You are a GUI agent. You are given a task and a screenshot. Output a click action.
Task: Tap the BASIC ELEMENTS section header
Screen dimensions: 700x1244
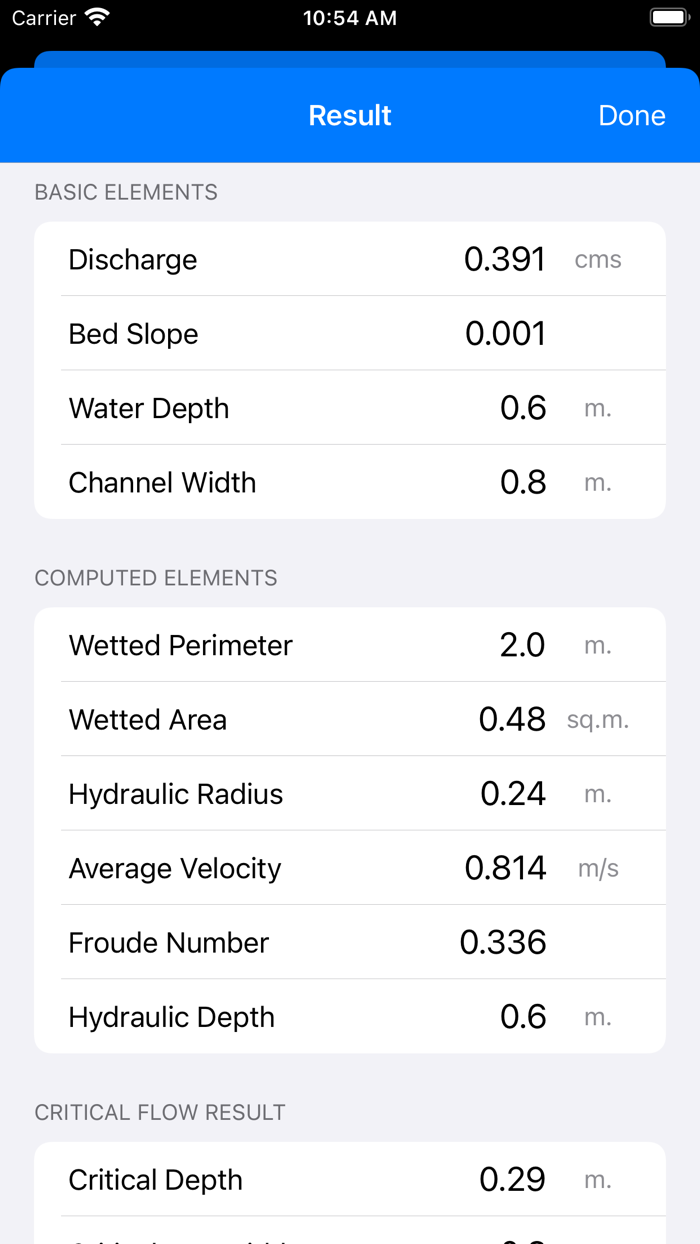click(126, 192)
